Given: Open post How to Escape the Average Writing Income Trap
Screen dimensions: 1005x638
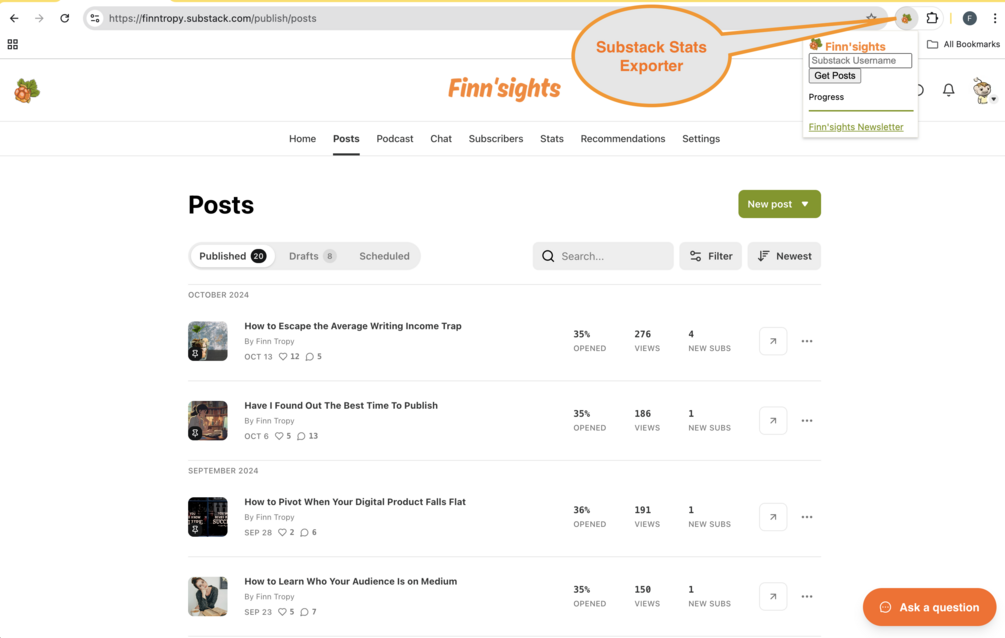Looking at the screenshot, I should coord(353,326).
